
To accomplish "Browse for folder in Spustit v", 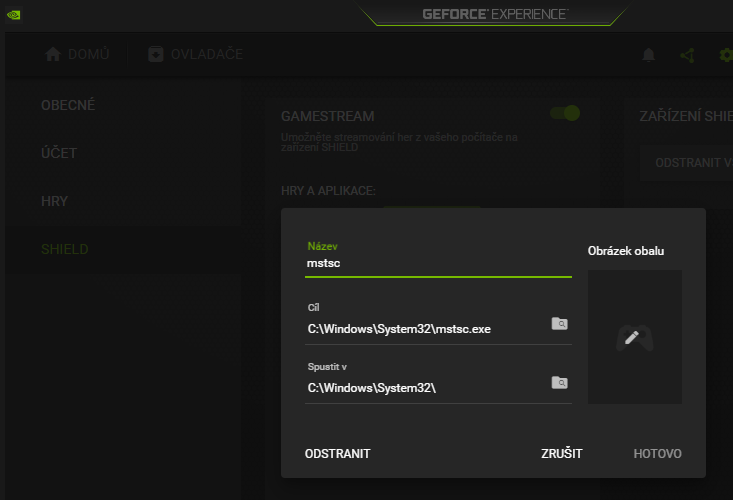I will pos(560,383).
